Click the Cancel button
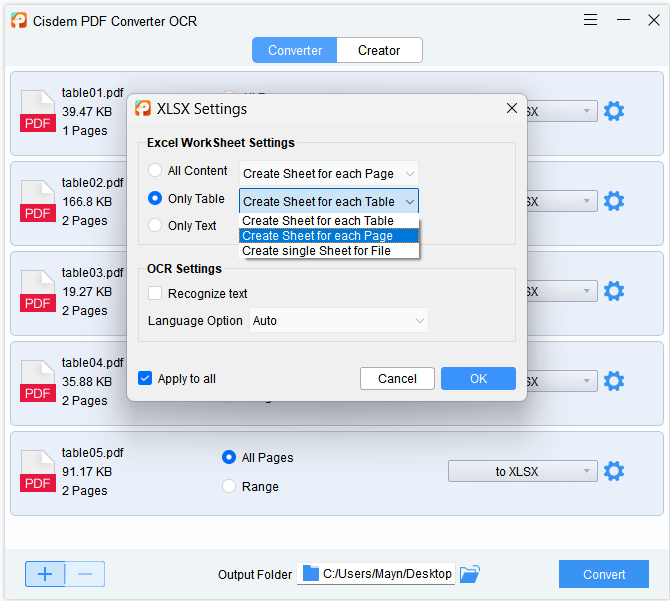The width and height of the screenshot is (670, 601). pos(397,378)
